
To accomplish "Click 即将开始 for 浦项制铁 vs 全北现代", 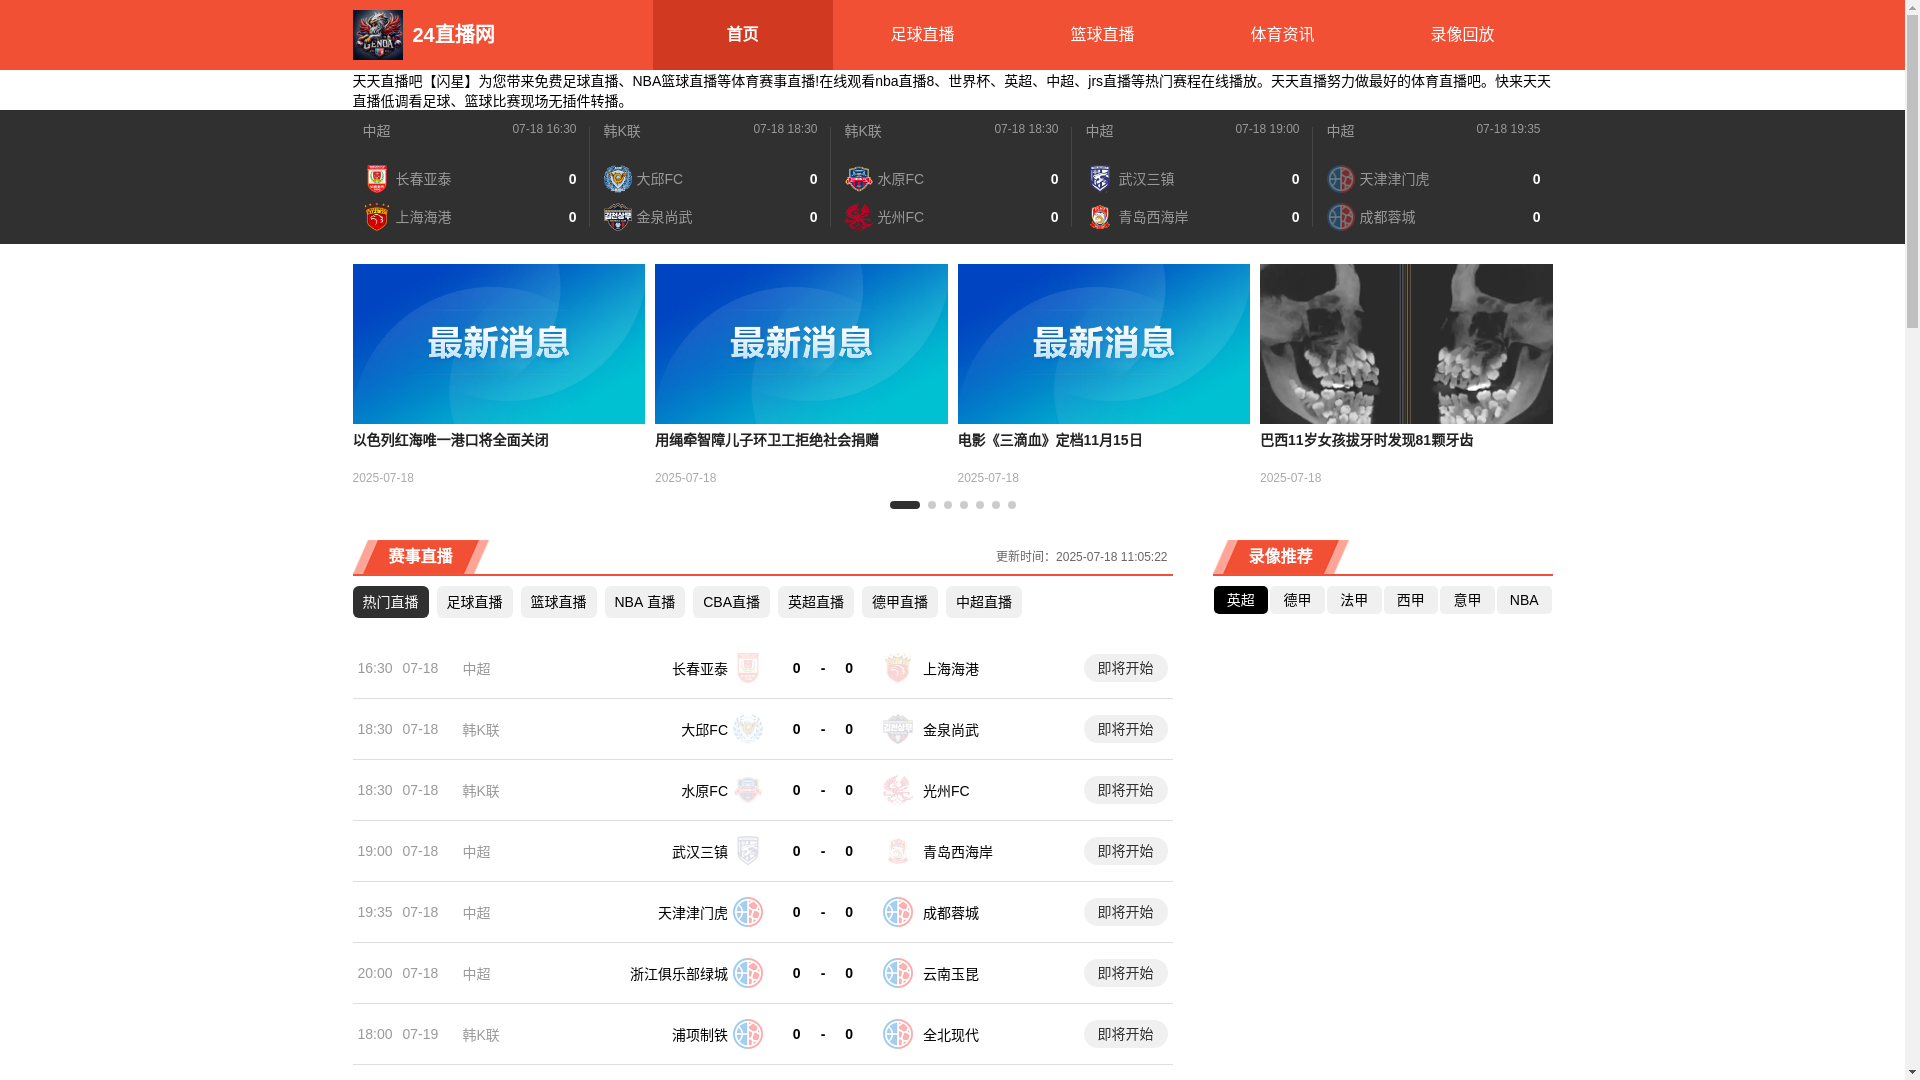I will [1125, 1034].
